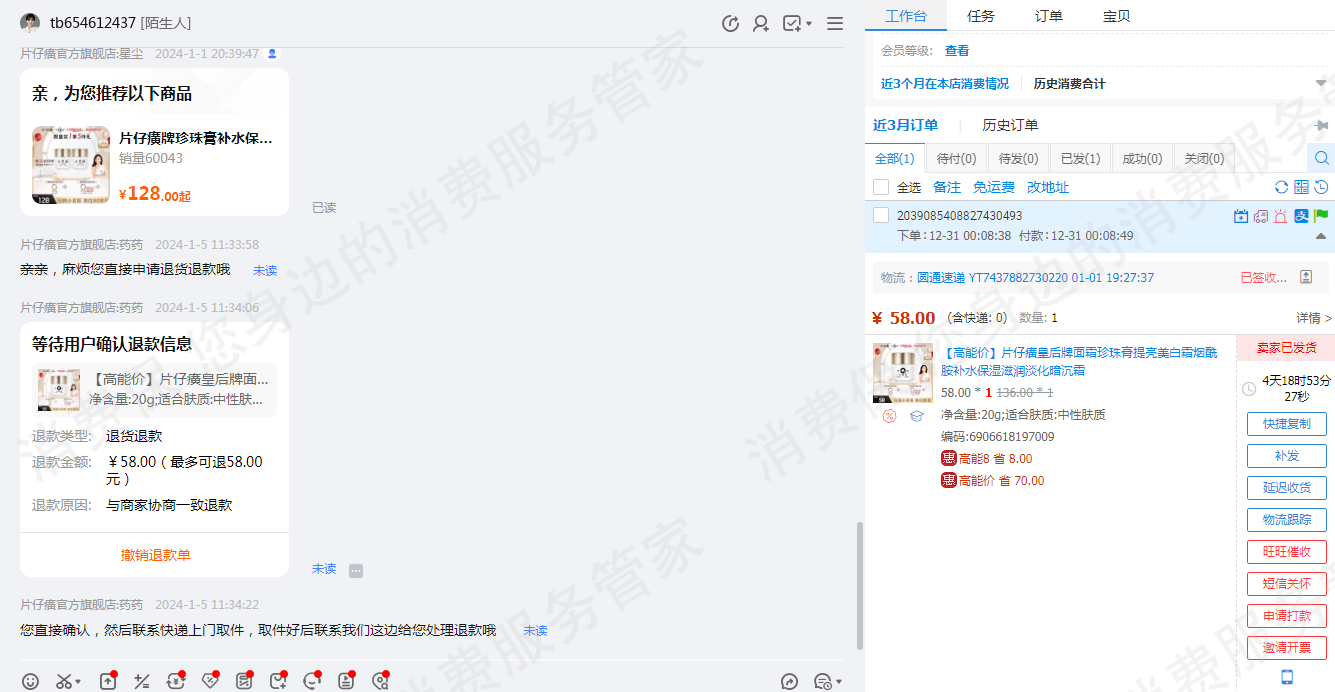
Task: Tick the 全选 select-all checkbox
Action: click(x=881, y=187)
